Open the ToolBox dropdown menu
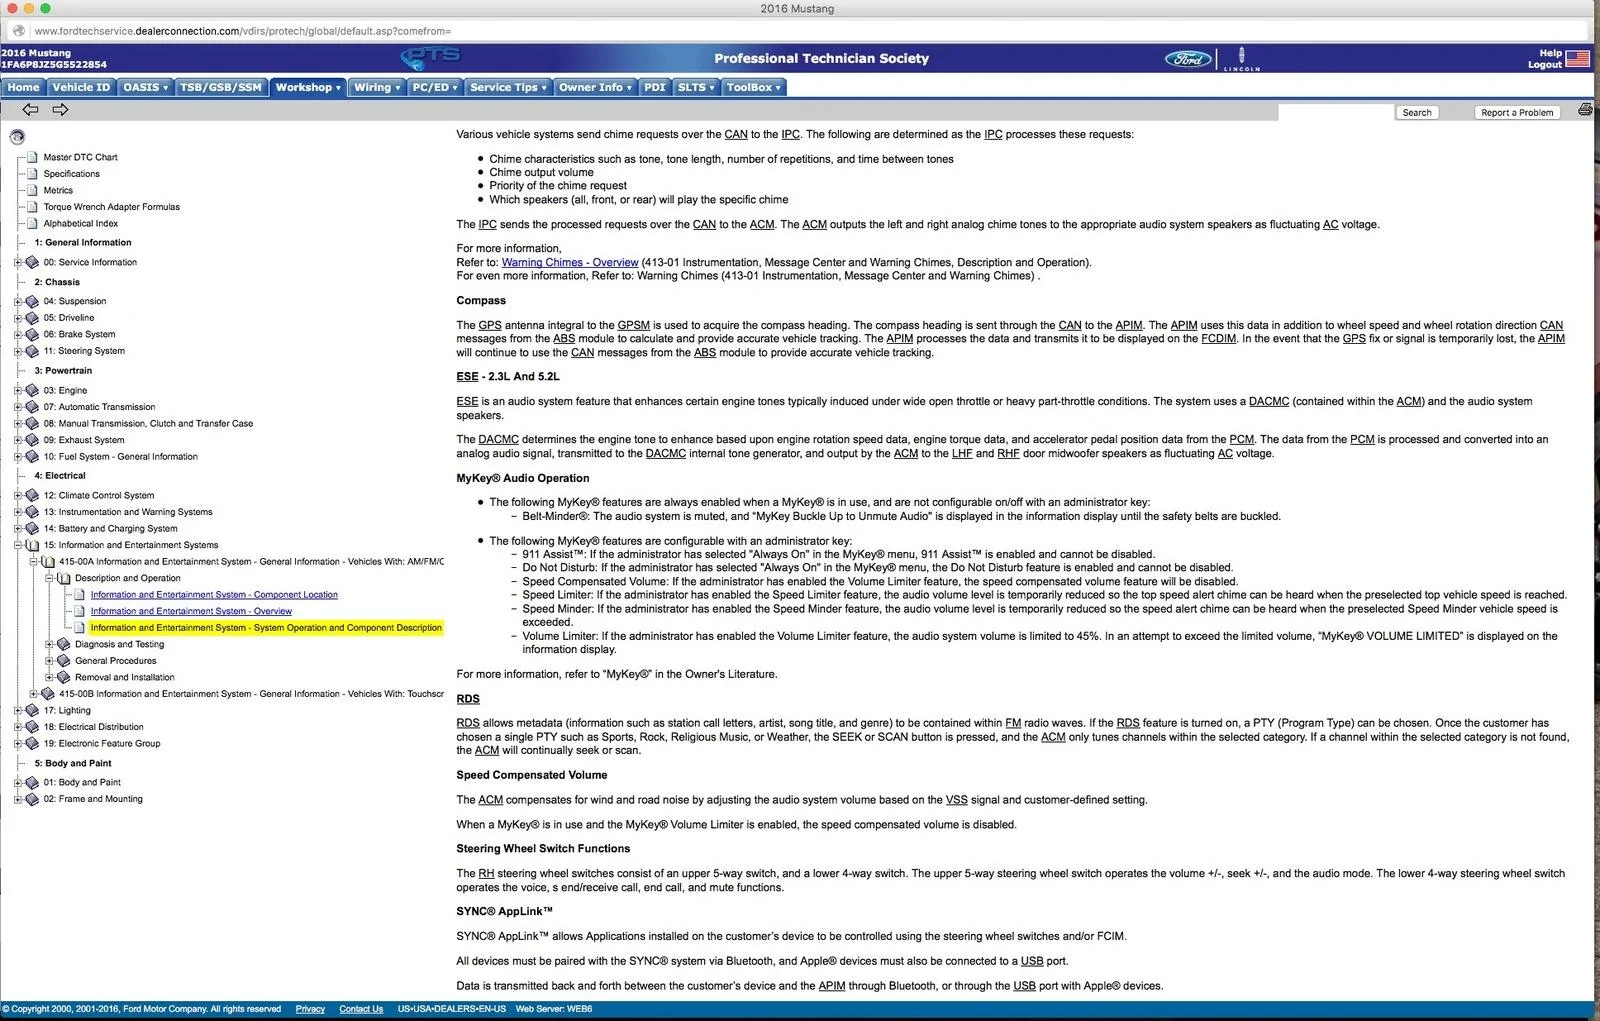Image resolution: width=1600 pixels, height=1021 pixels. point(753,87)
